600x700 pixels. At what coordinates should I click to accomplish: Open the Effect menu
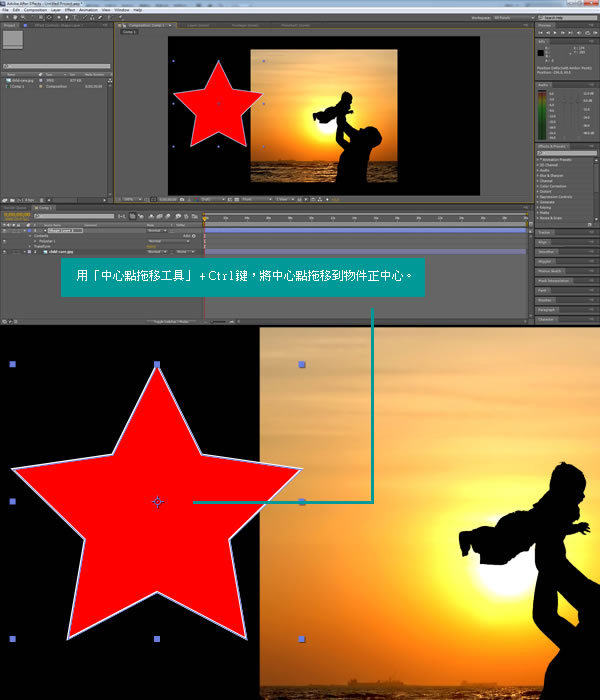pos(70,10)
